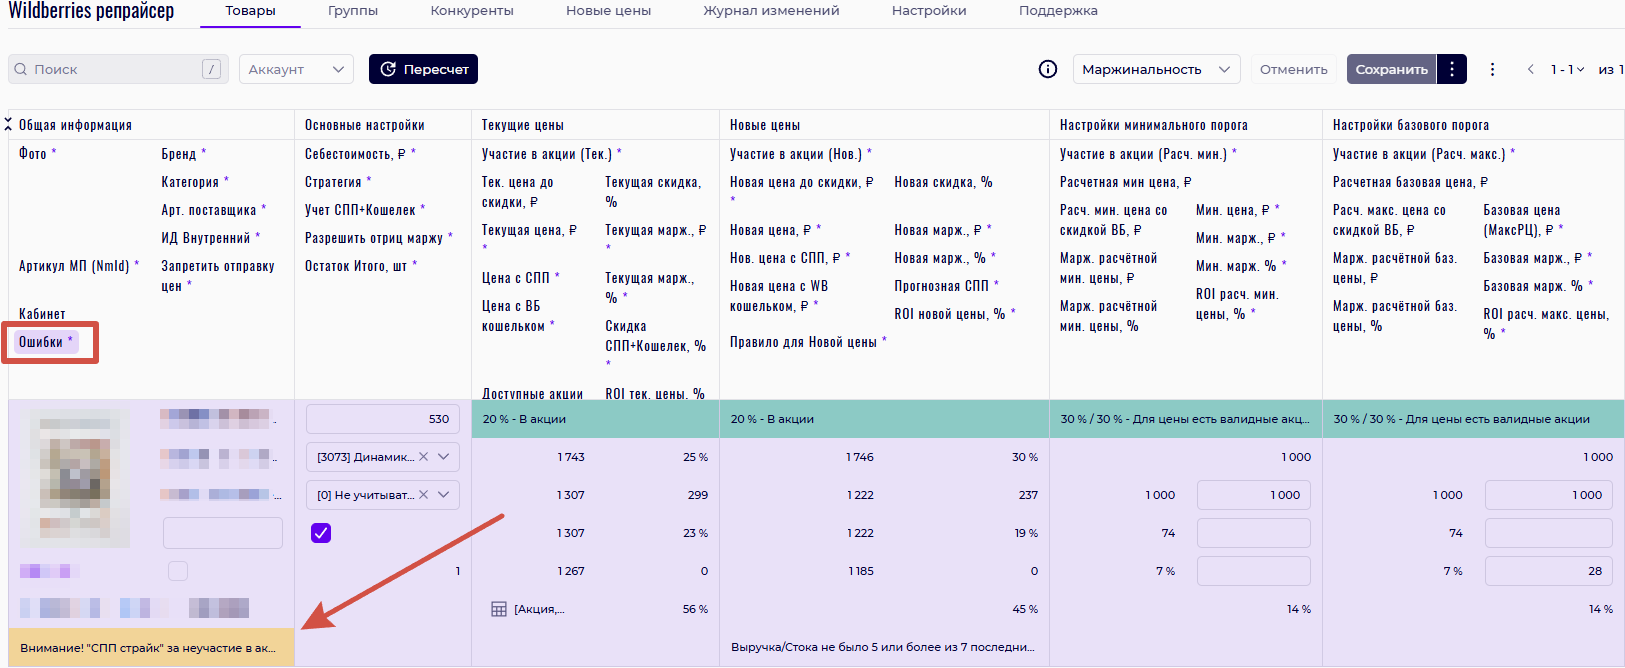
Task: Open the Новые цены tab
Action: (608, 11)
